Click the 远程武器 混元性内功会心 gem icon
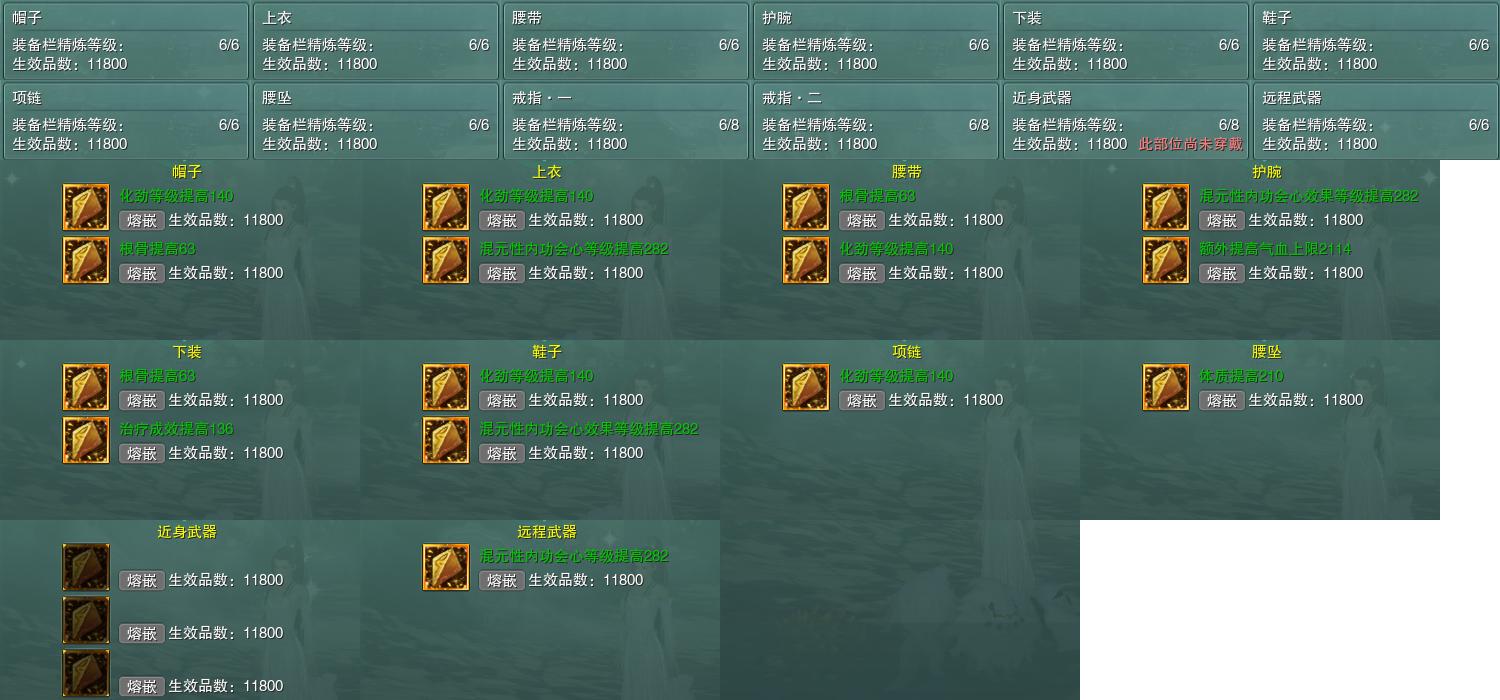Screen dimensions: 1500x700 pos(446,568)
